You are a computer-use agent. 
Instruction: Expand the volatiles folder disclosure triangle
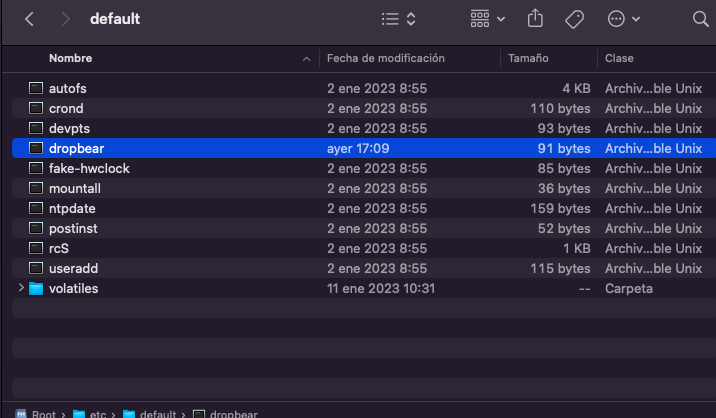pyautogui.click(x=21, y=288)
